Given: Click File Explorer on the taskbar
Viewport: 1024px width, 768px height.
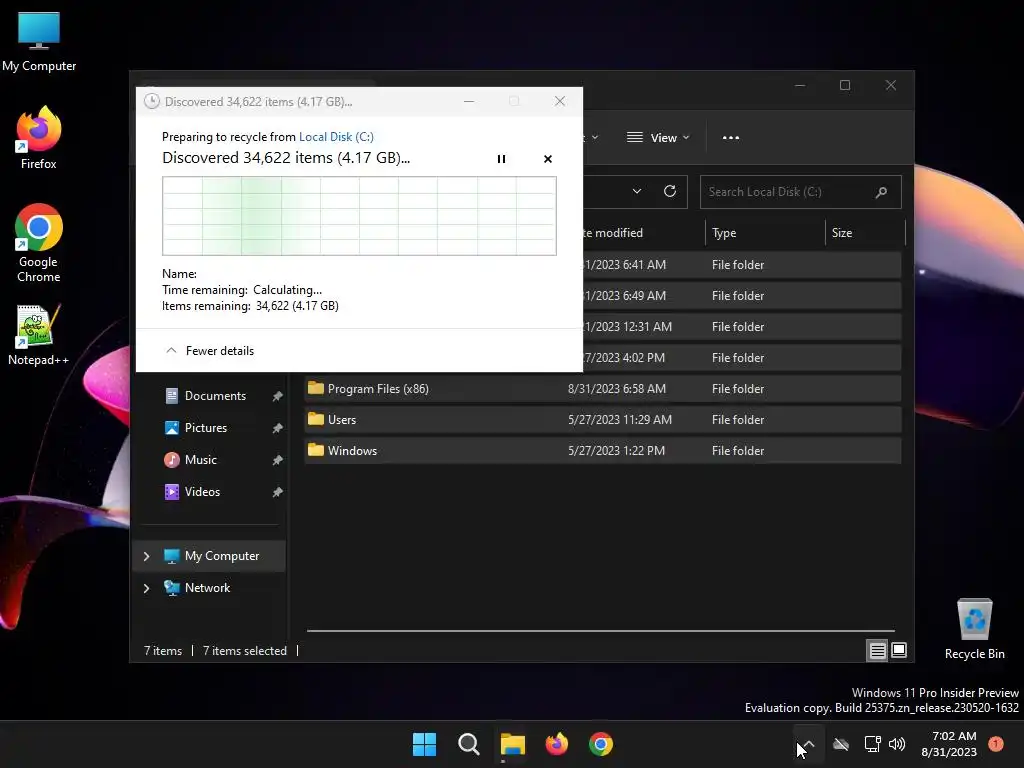Looking at the screenshot, I should click(x=513, y=744).
